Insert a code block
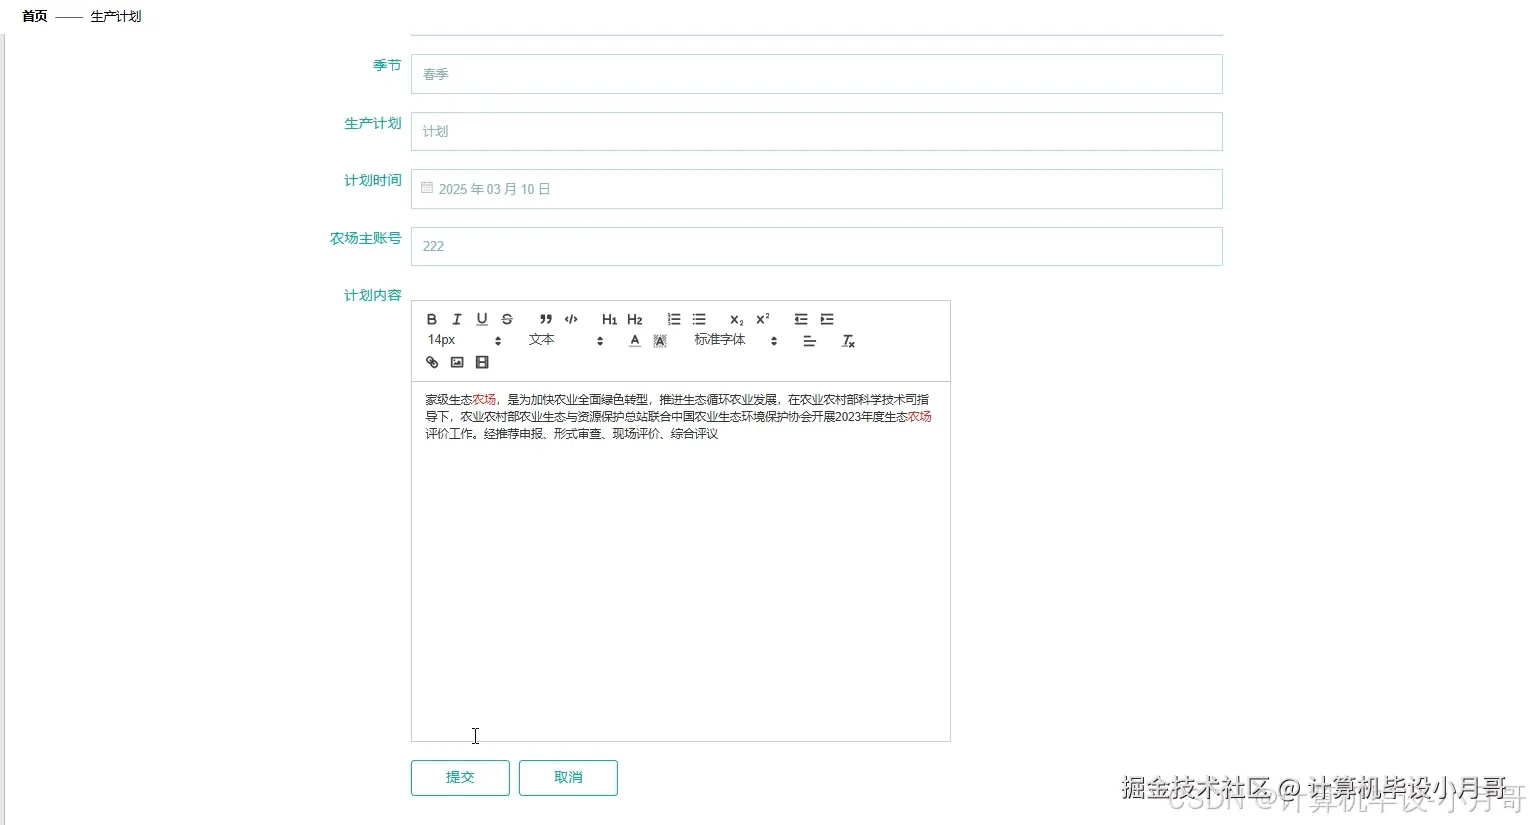Screen dimensions: 1530x825 [571, 319]
